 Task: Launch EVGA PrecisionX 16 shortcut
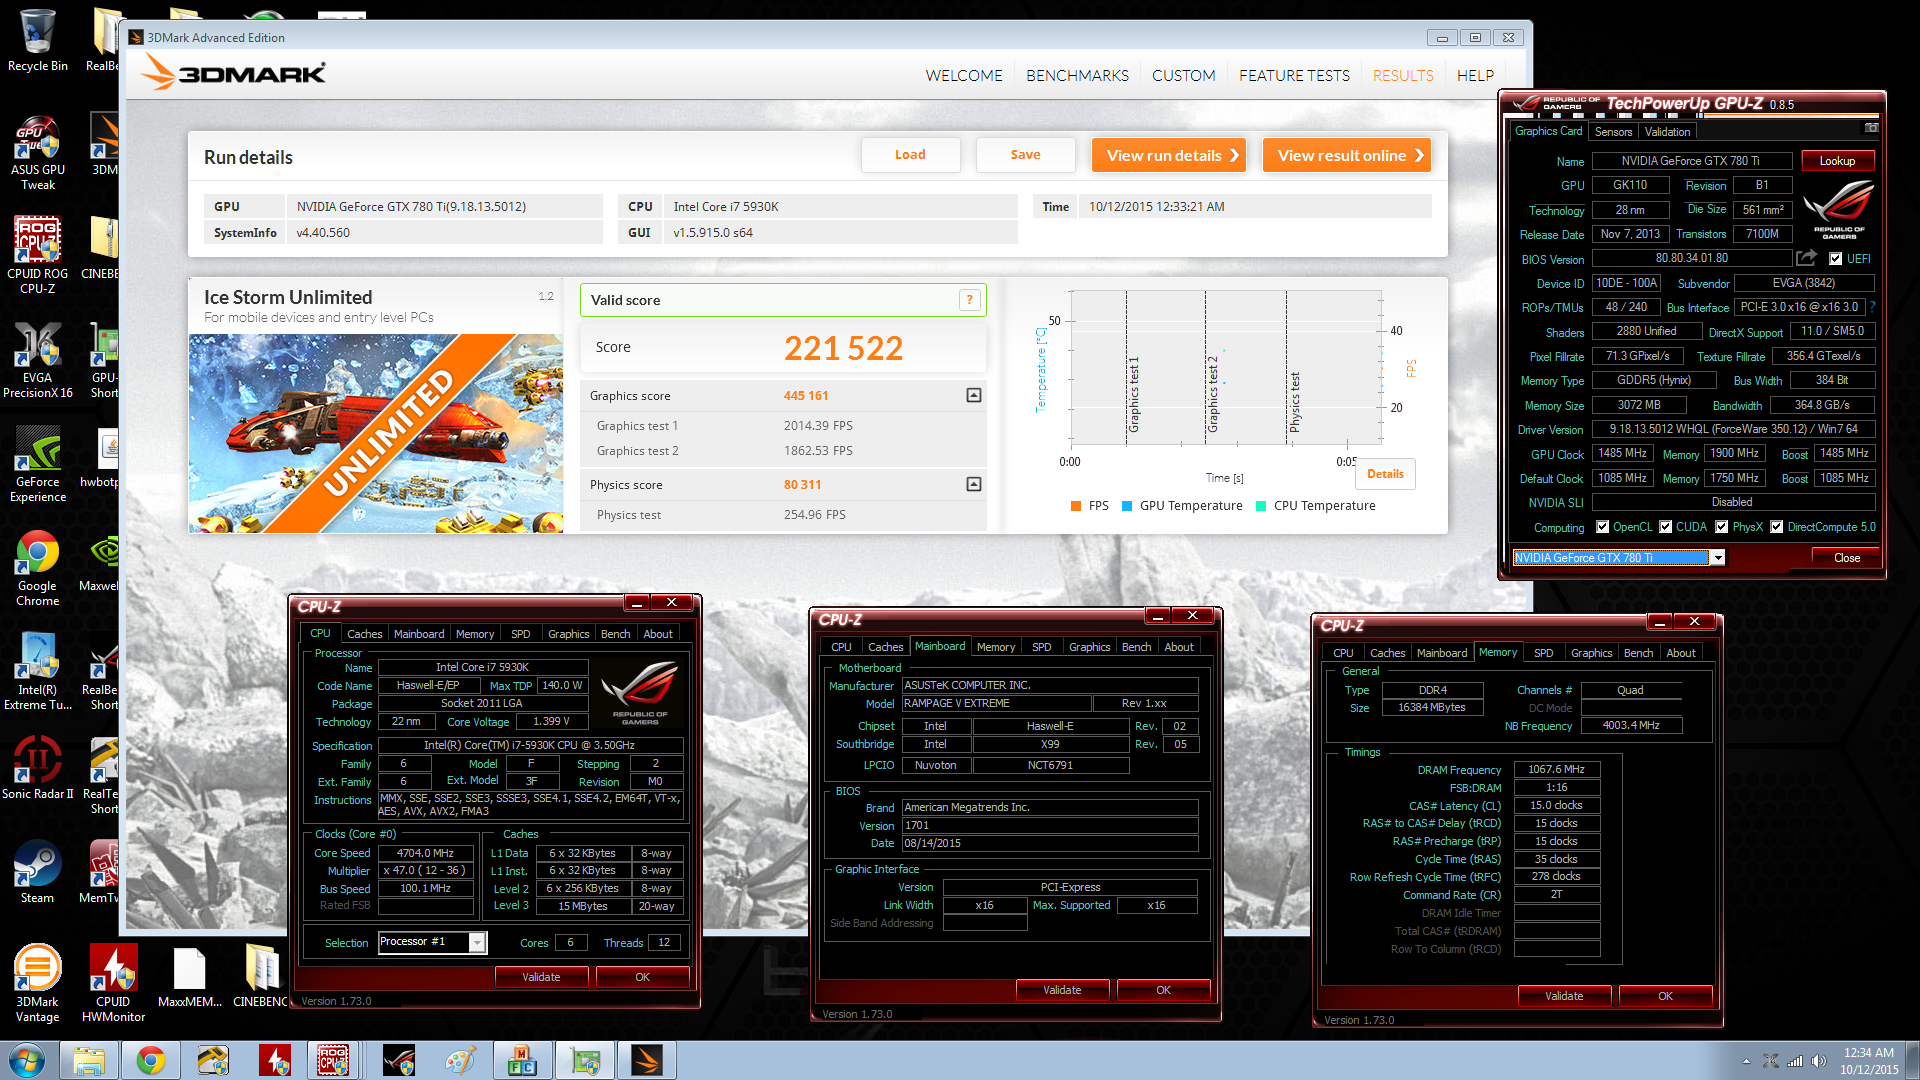[38, 360]
